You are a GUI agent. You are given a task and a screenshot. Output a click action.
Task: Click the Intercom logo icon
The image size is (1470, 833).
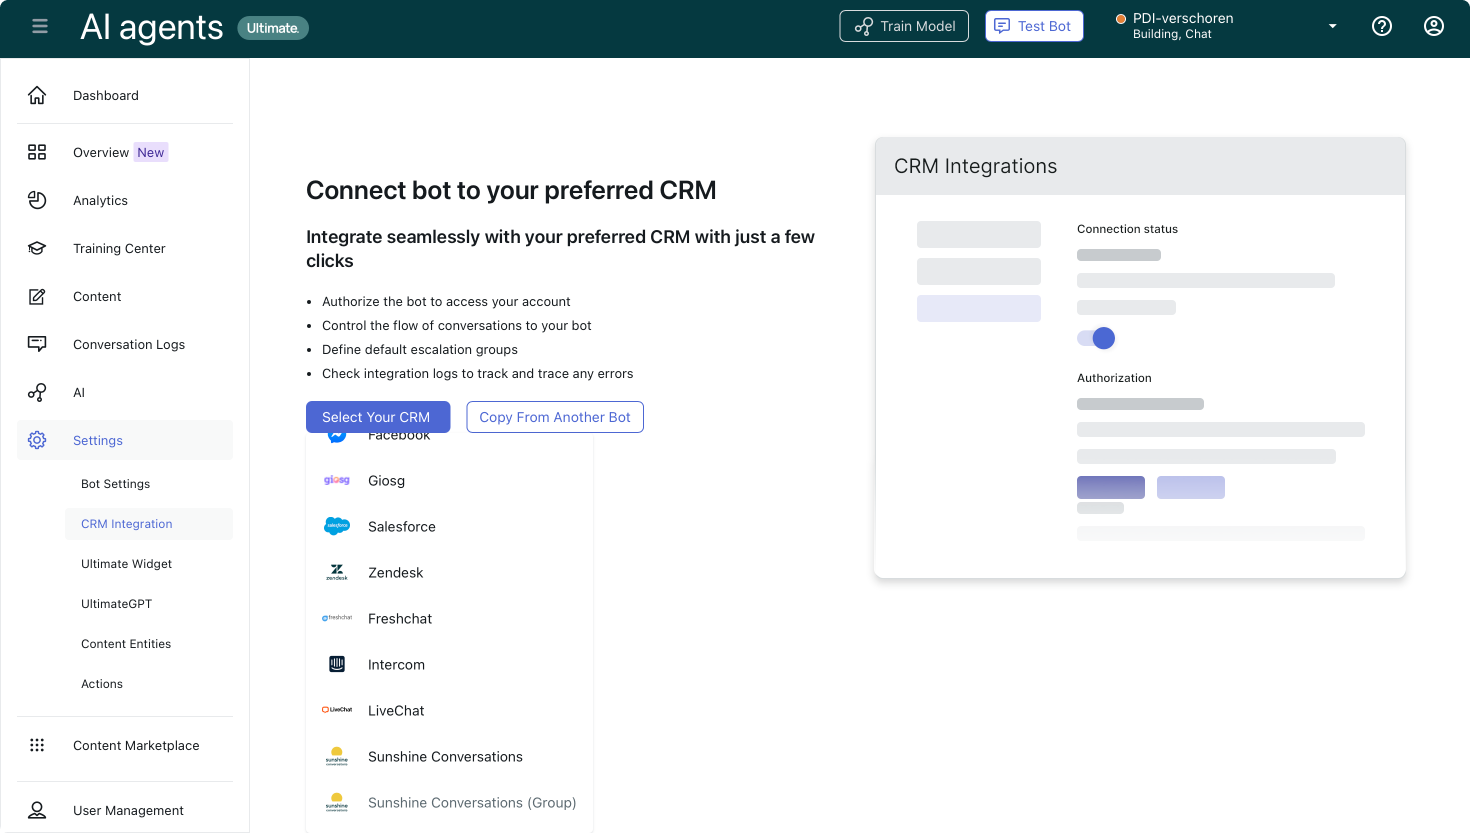(337, 664)
